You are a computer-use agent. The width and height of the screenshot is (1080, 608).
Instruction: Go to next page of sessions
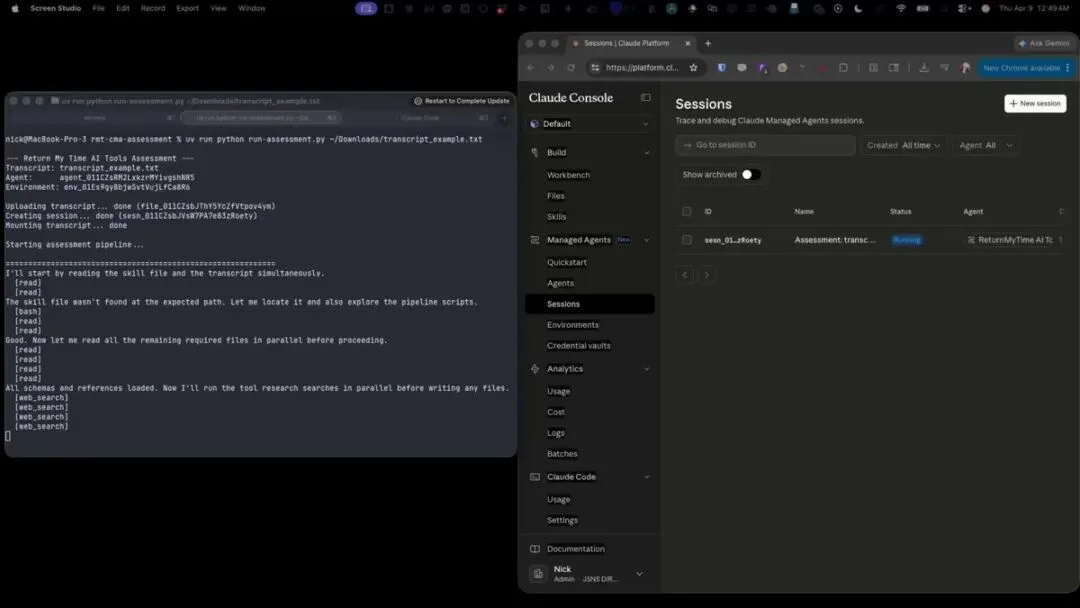(709, 275)
